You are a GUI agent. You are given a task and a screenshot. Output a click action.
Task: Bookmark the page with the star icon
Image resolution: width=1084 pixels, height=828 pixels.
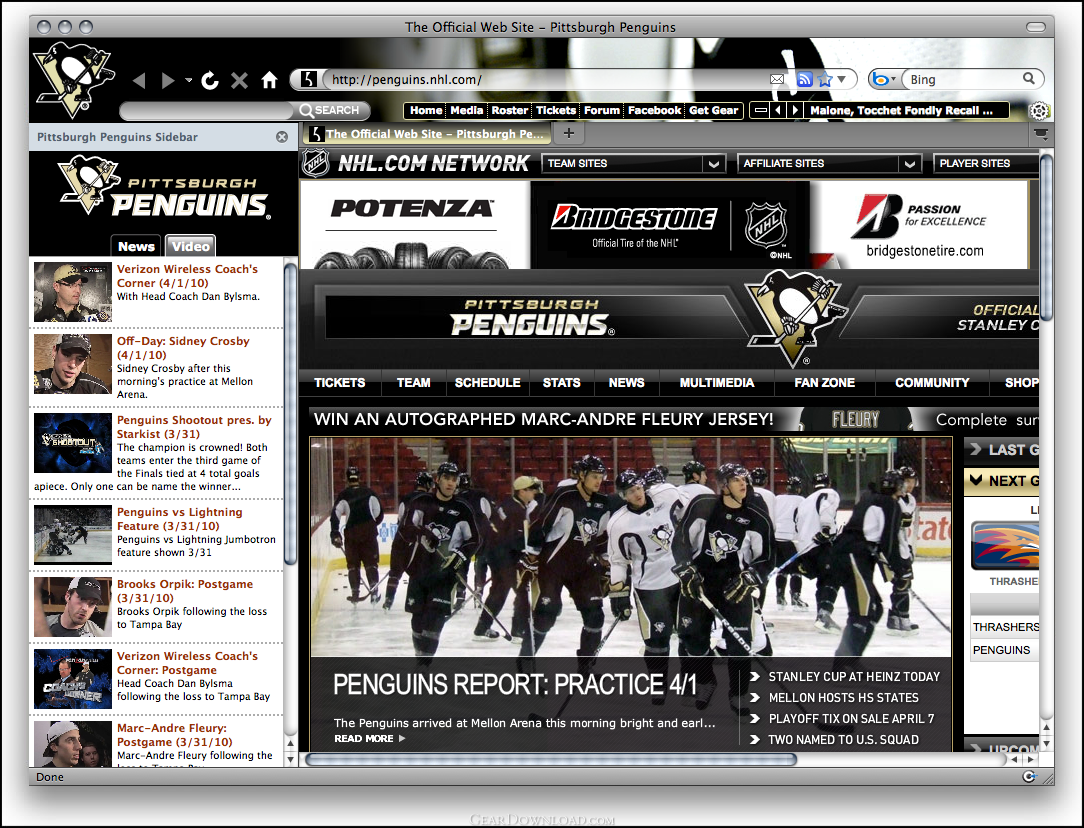(825, 79)
